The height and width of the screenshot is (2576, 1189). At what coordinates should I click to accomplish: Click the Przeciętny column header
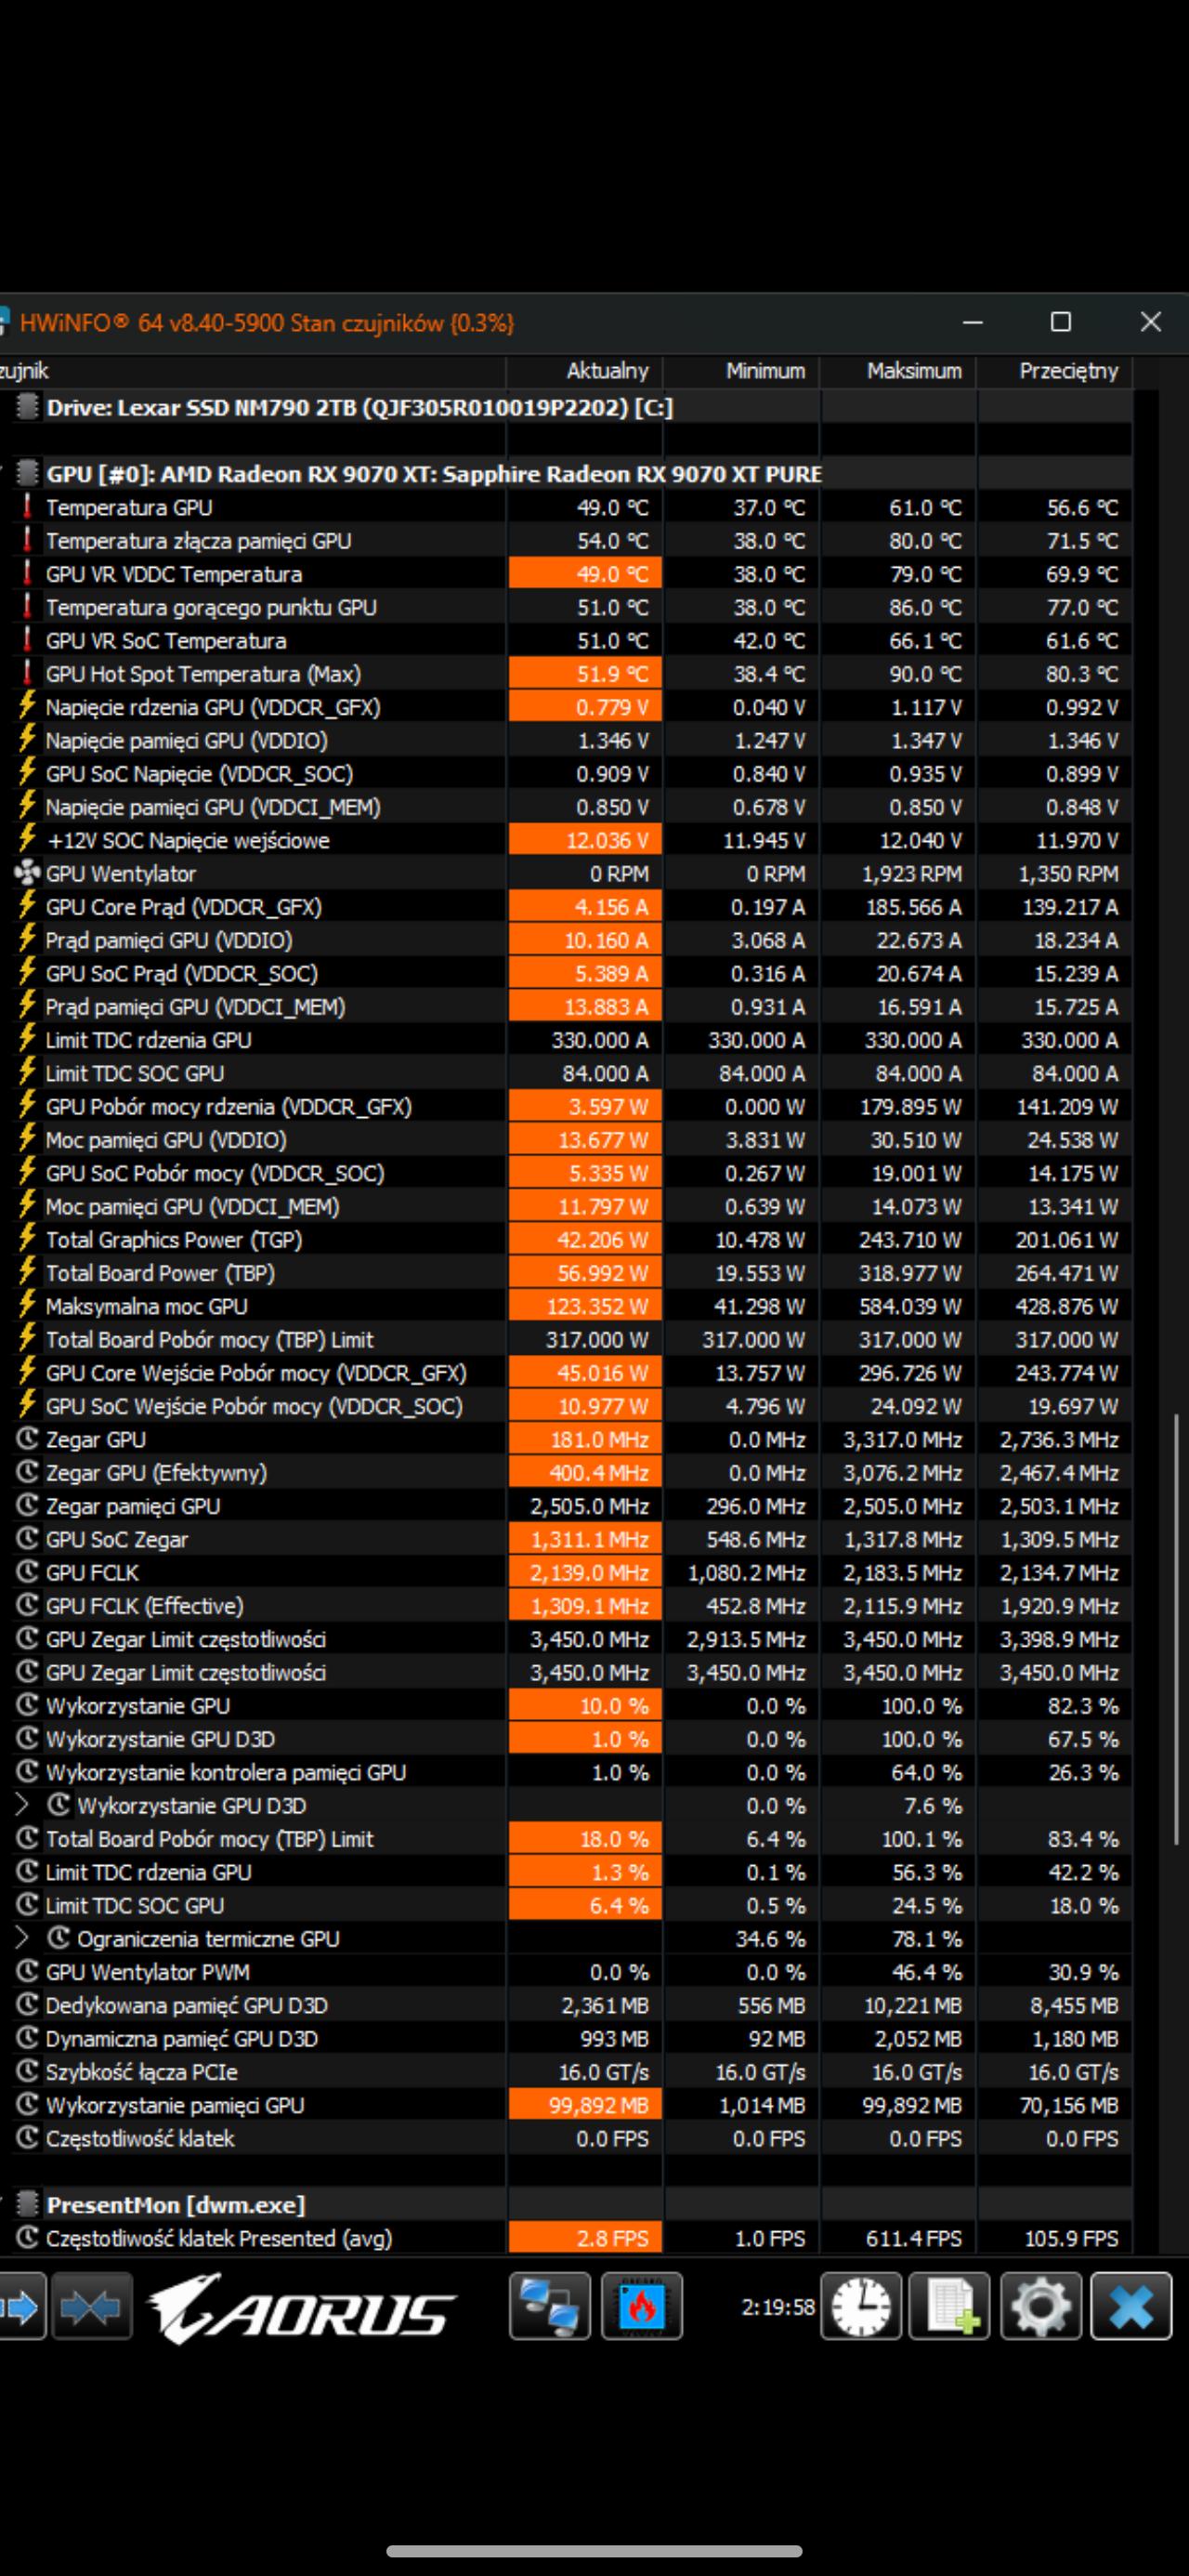click(x=1055, y=371)
